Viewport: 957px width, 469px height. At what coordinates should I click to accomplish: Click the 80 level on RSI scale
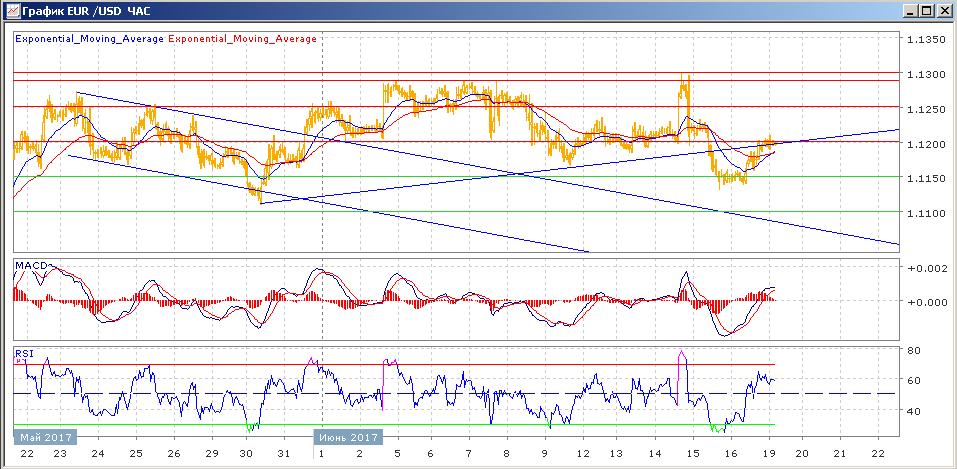[x=914, y=351]
